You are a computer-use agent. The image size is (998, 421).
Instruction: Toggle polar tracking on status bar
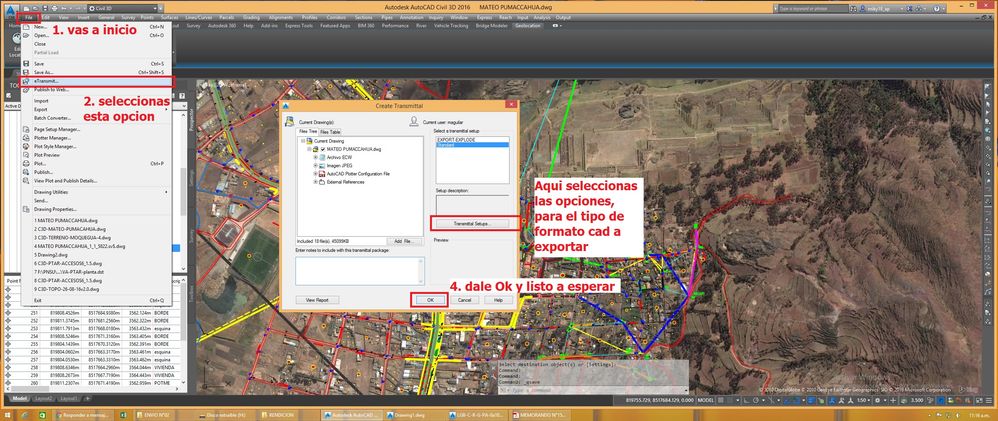click(x=754, y=401)
